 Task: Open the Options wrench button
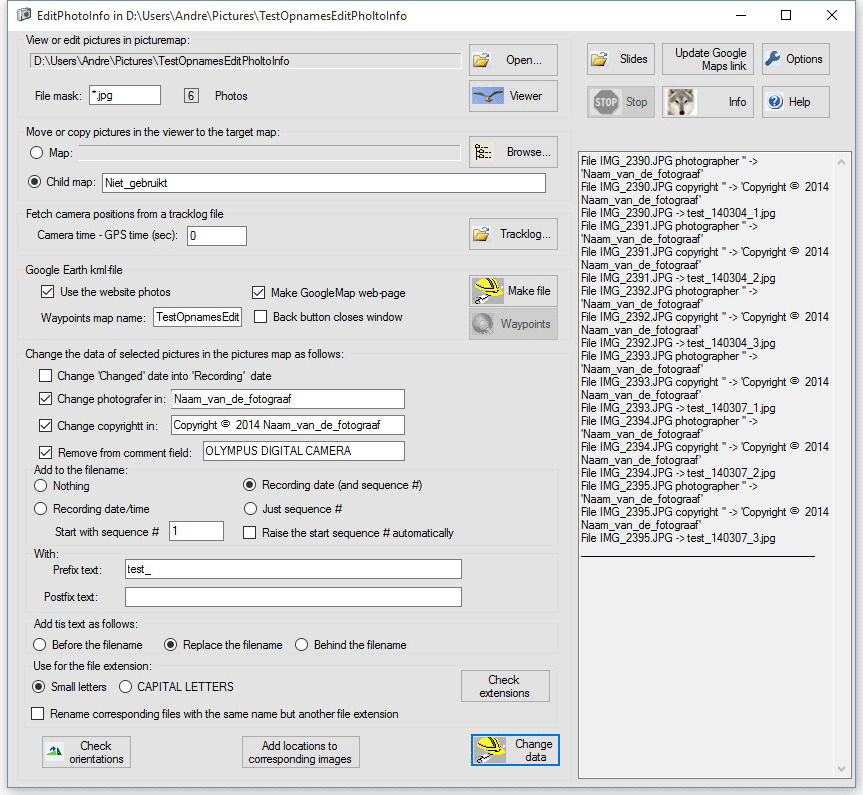[794, 59]
